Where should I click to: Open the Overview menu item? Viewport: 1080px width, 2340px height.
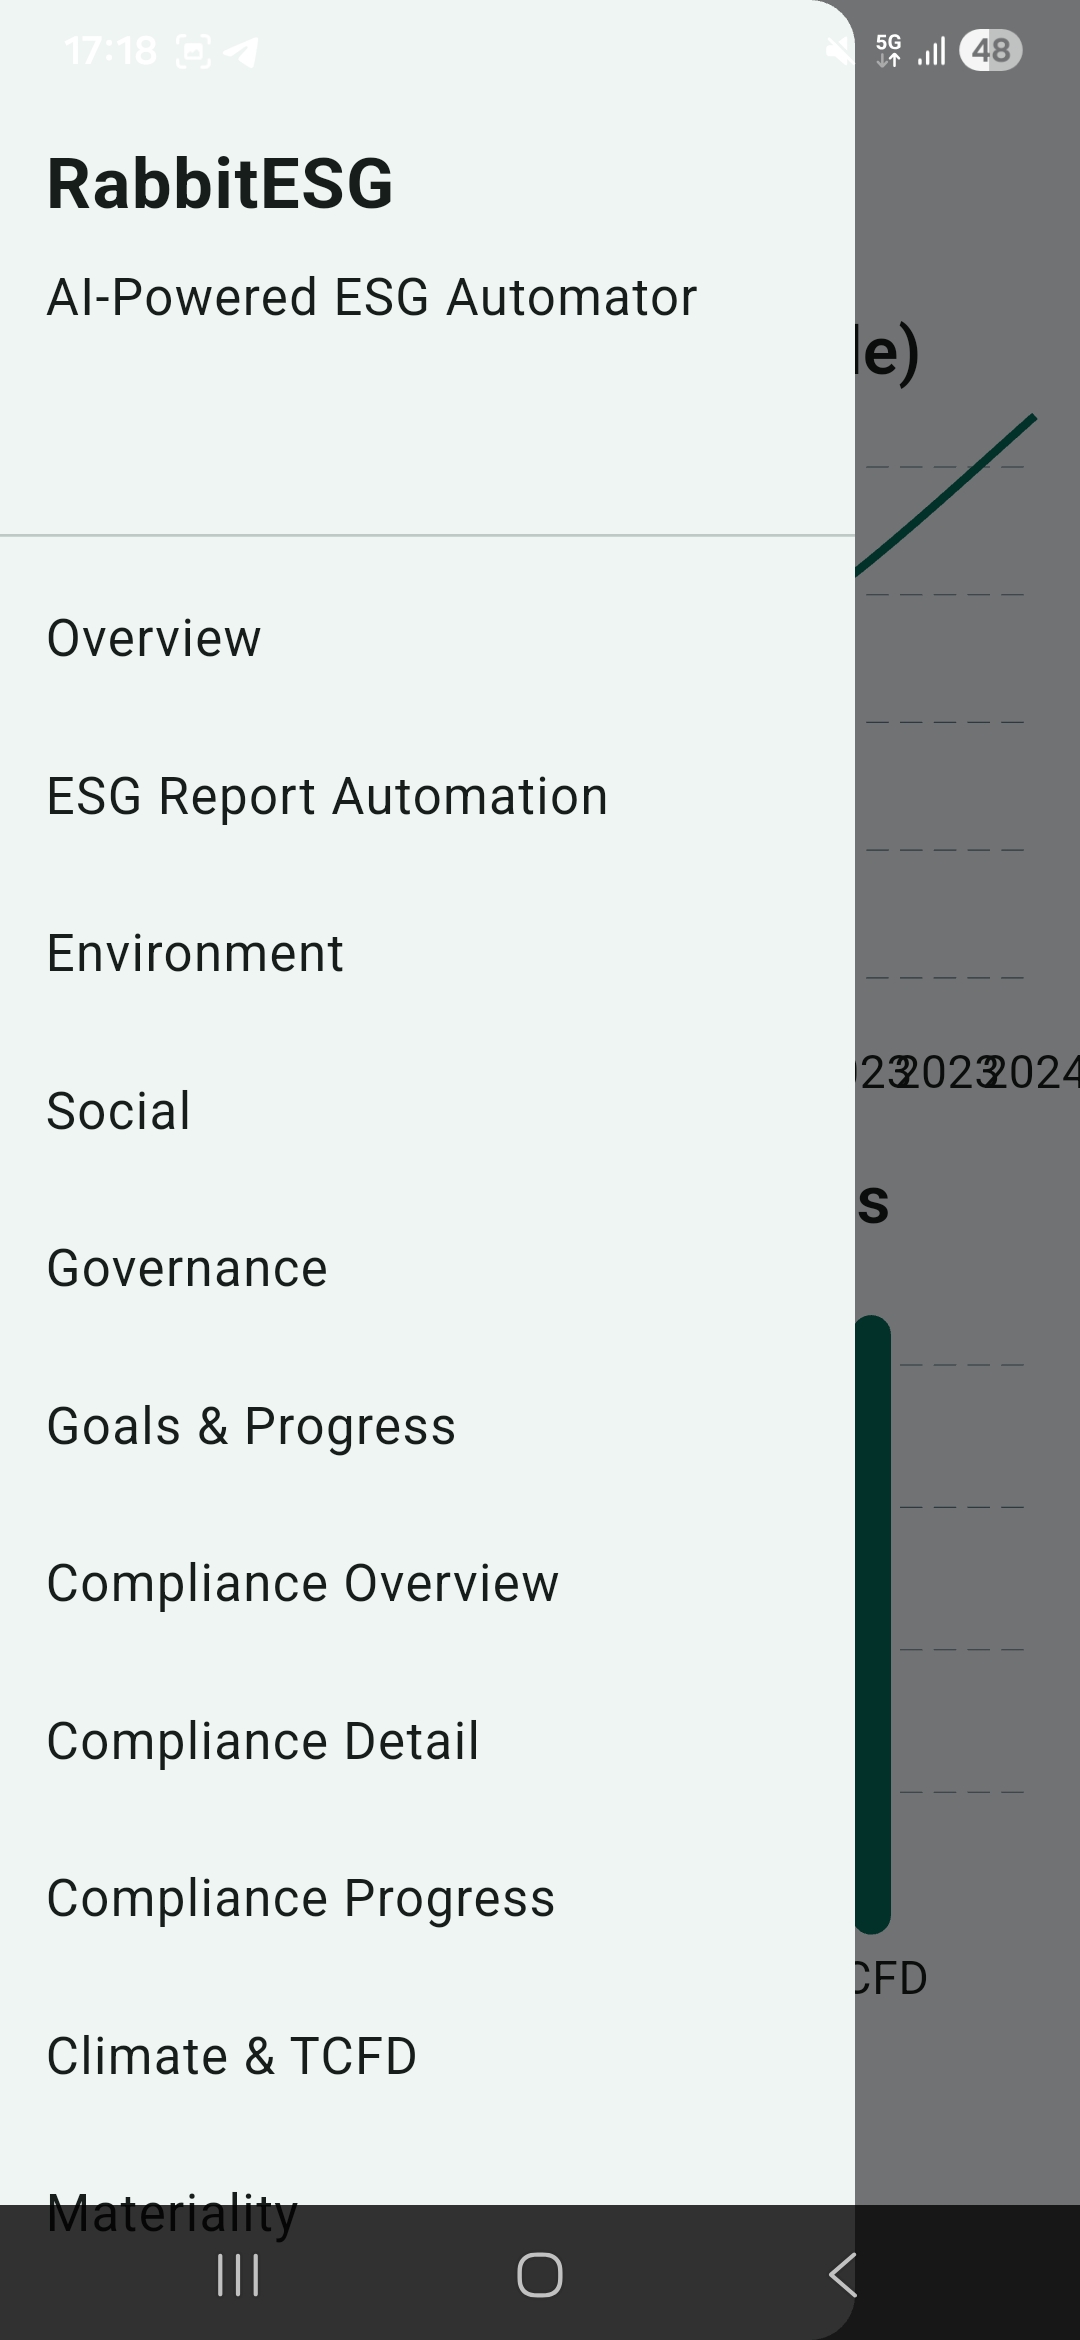(x=154, y=638)
